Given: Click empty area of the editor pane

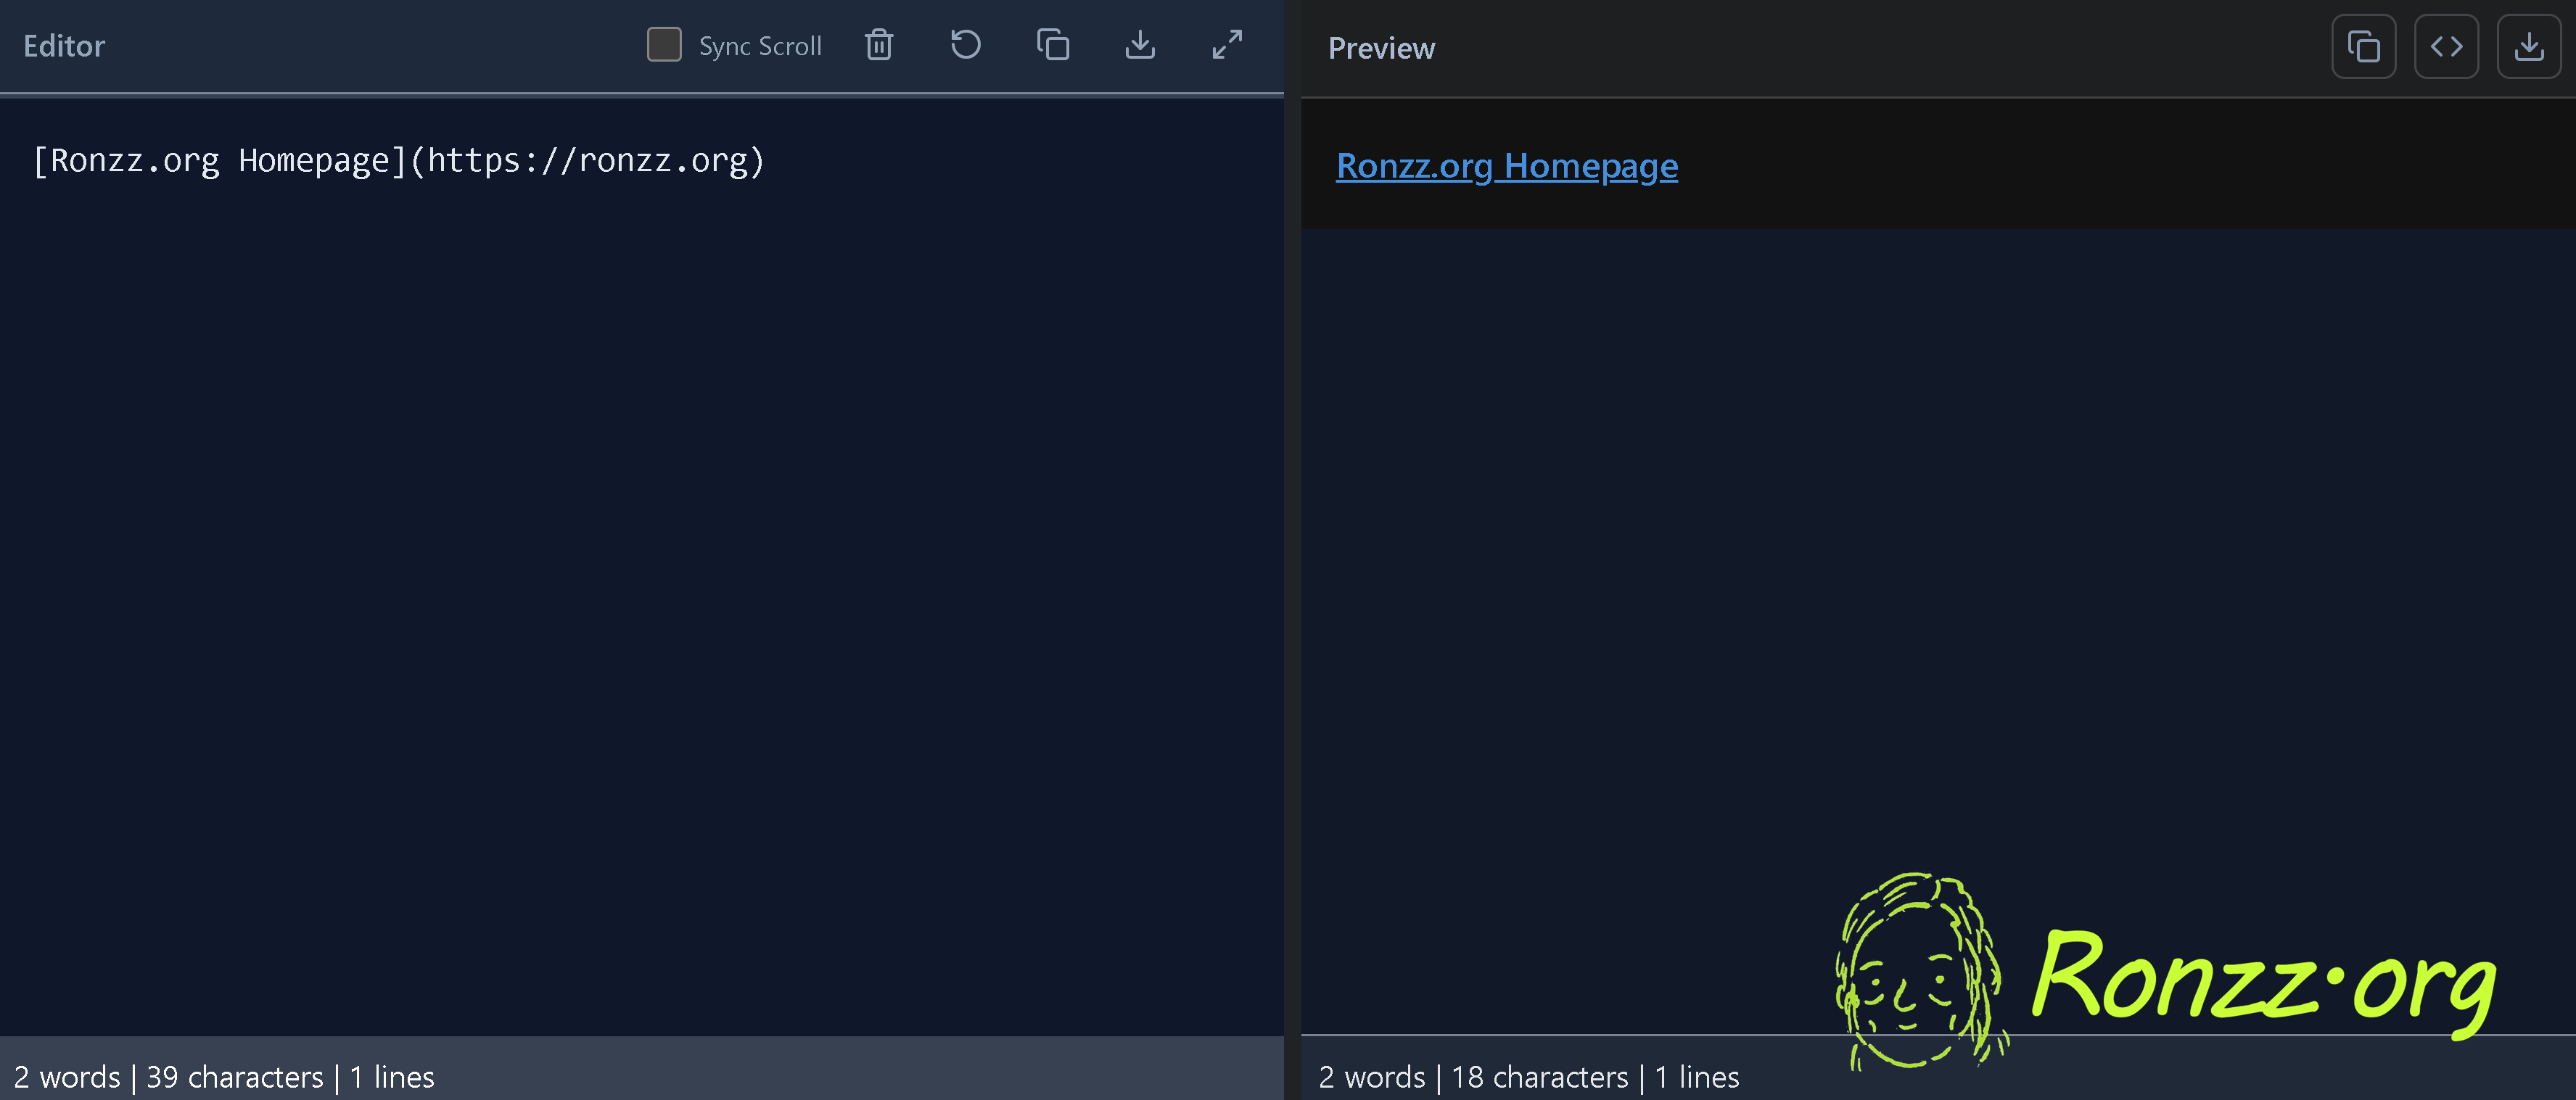Looking at the screenshot, I should click(x=640, y=600).
